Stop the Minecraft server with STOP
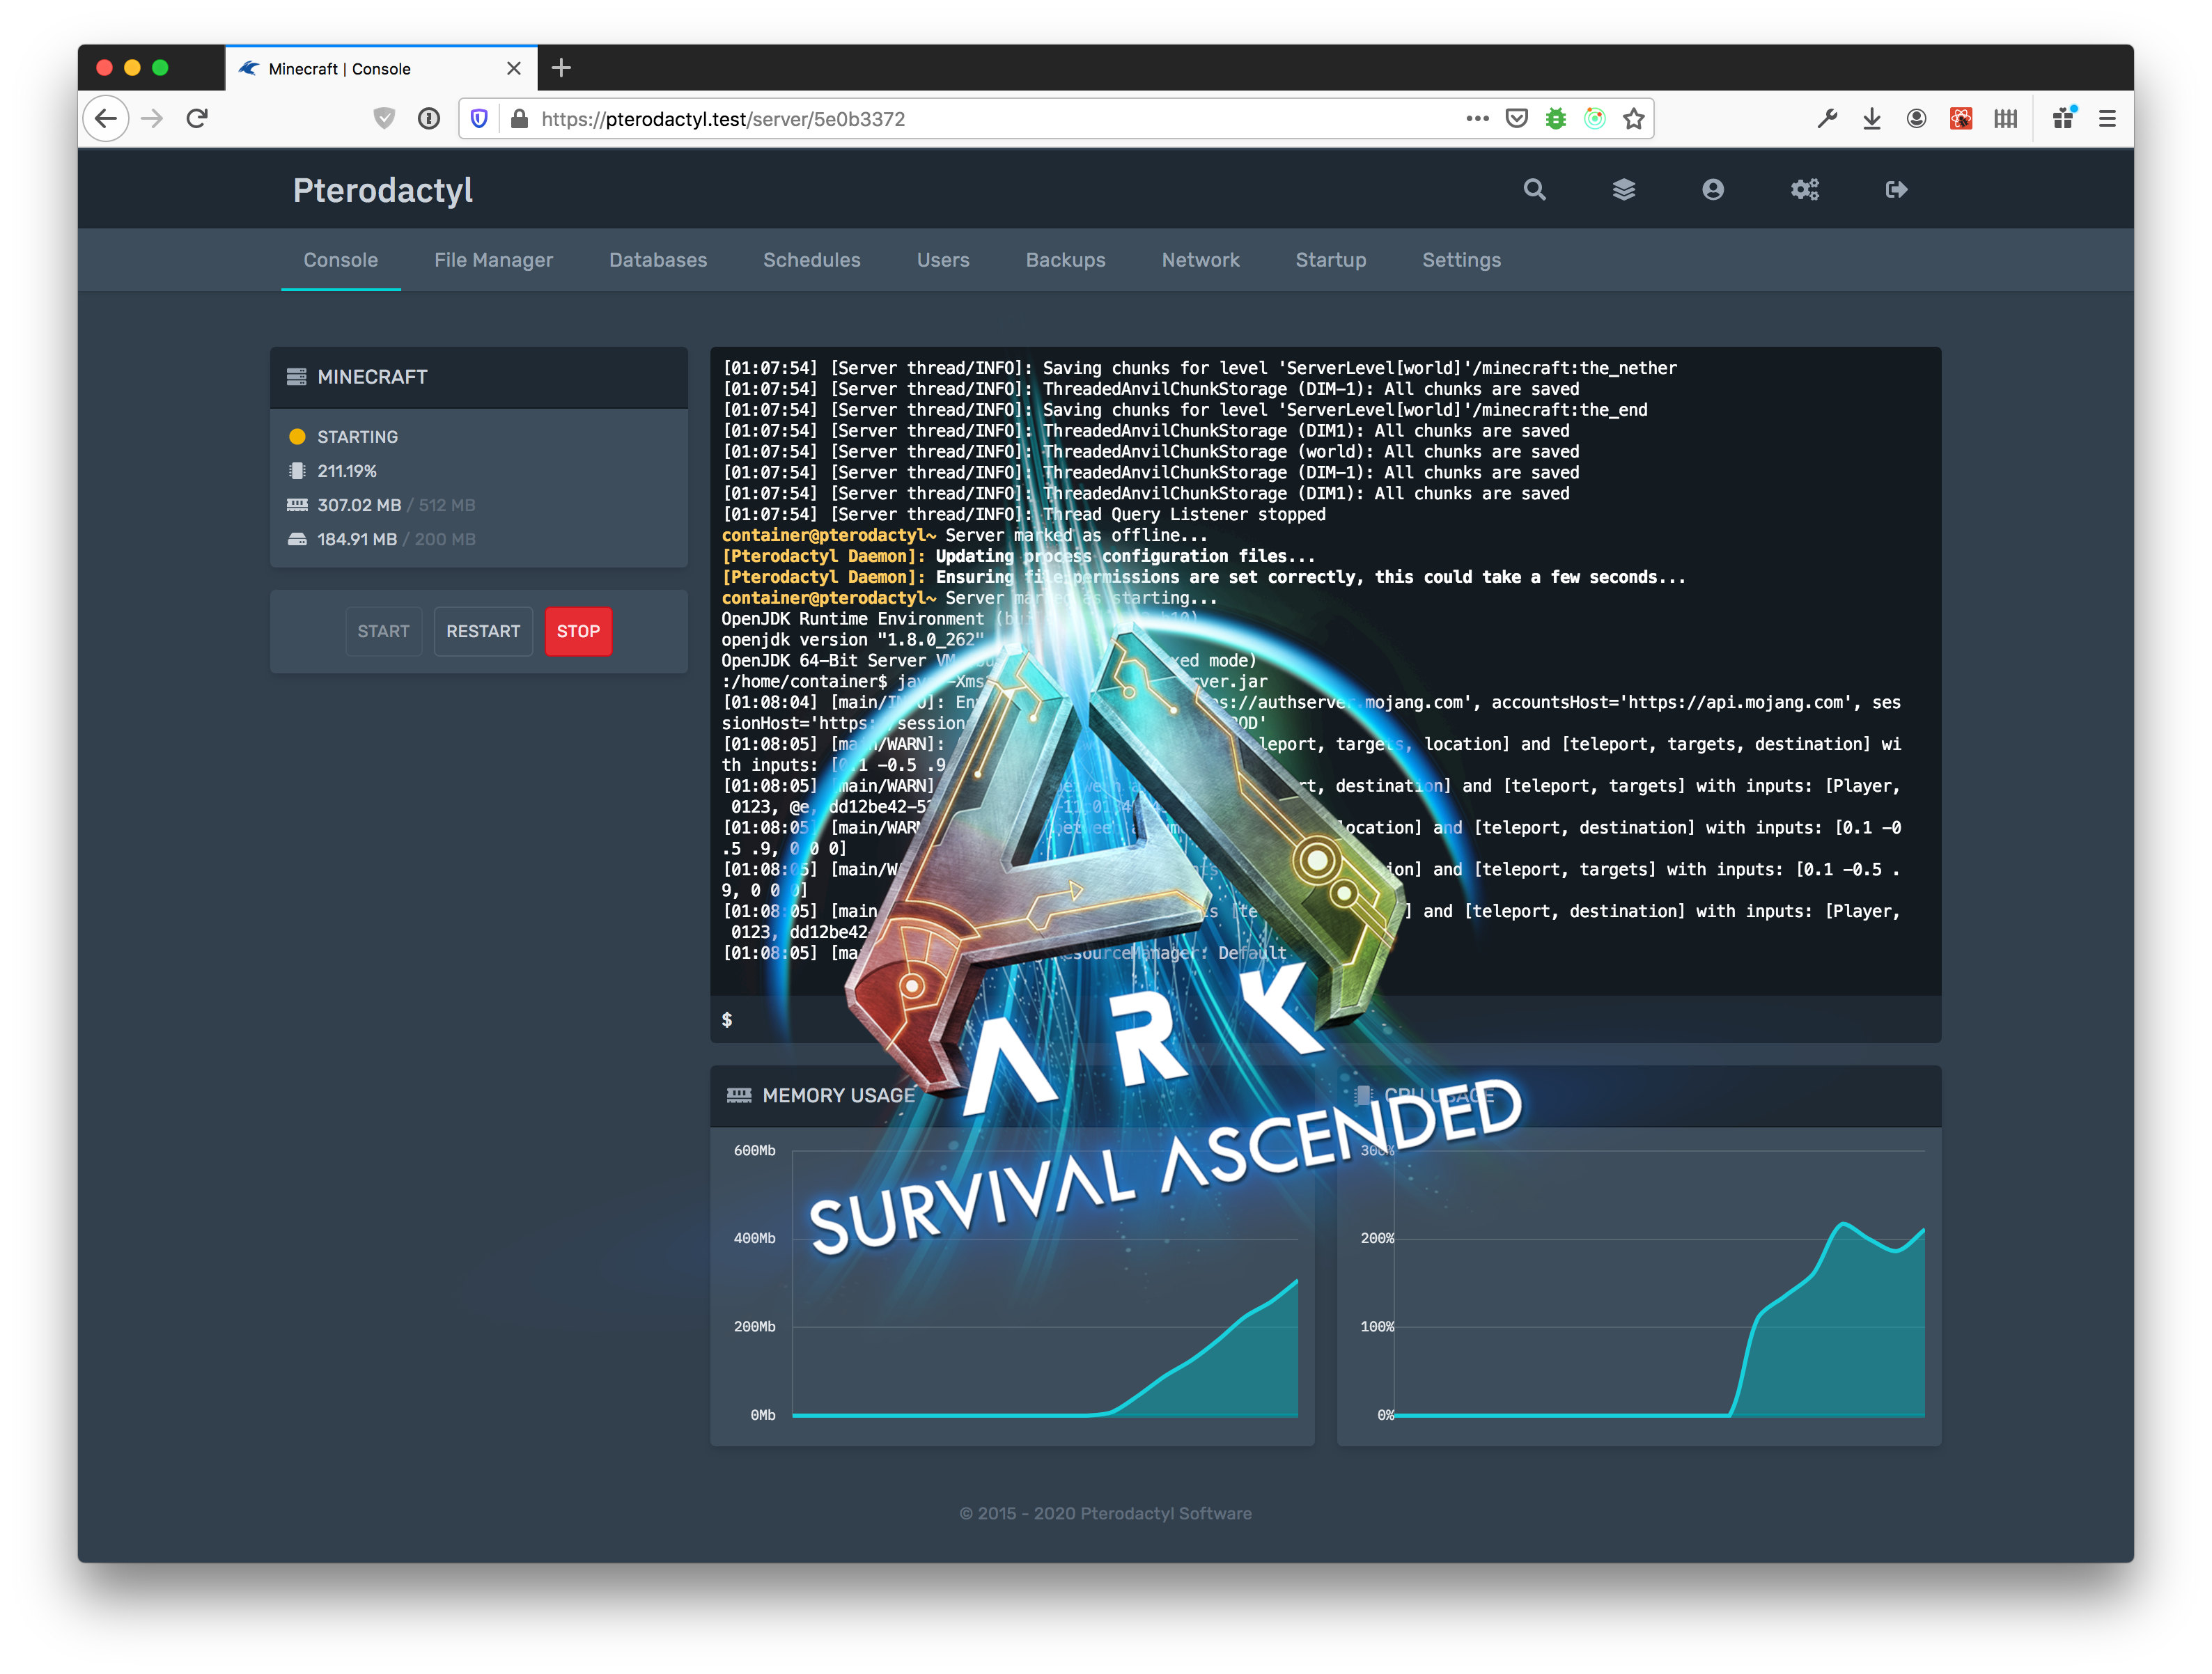This screenshot has height=1674, width=2212. point(578,631)
